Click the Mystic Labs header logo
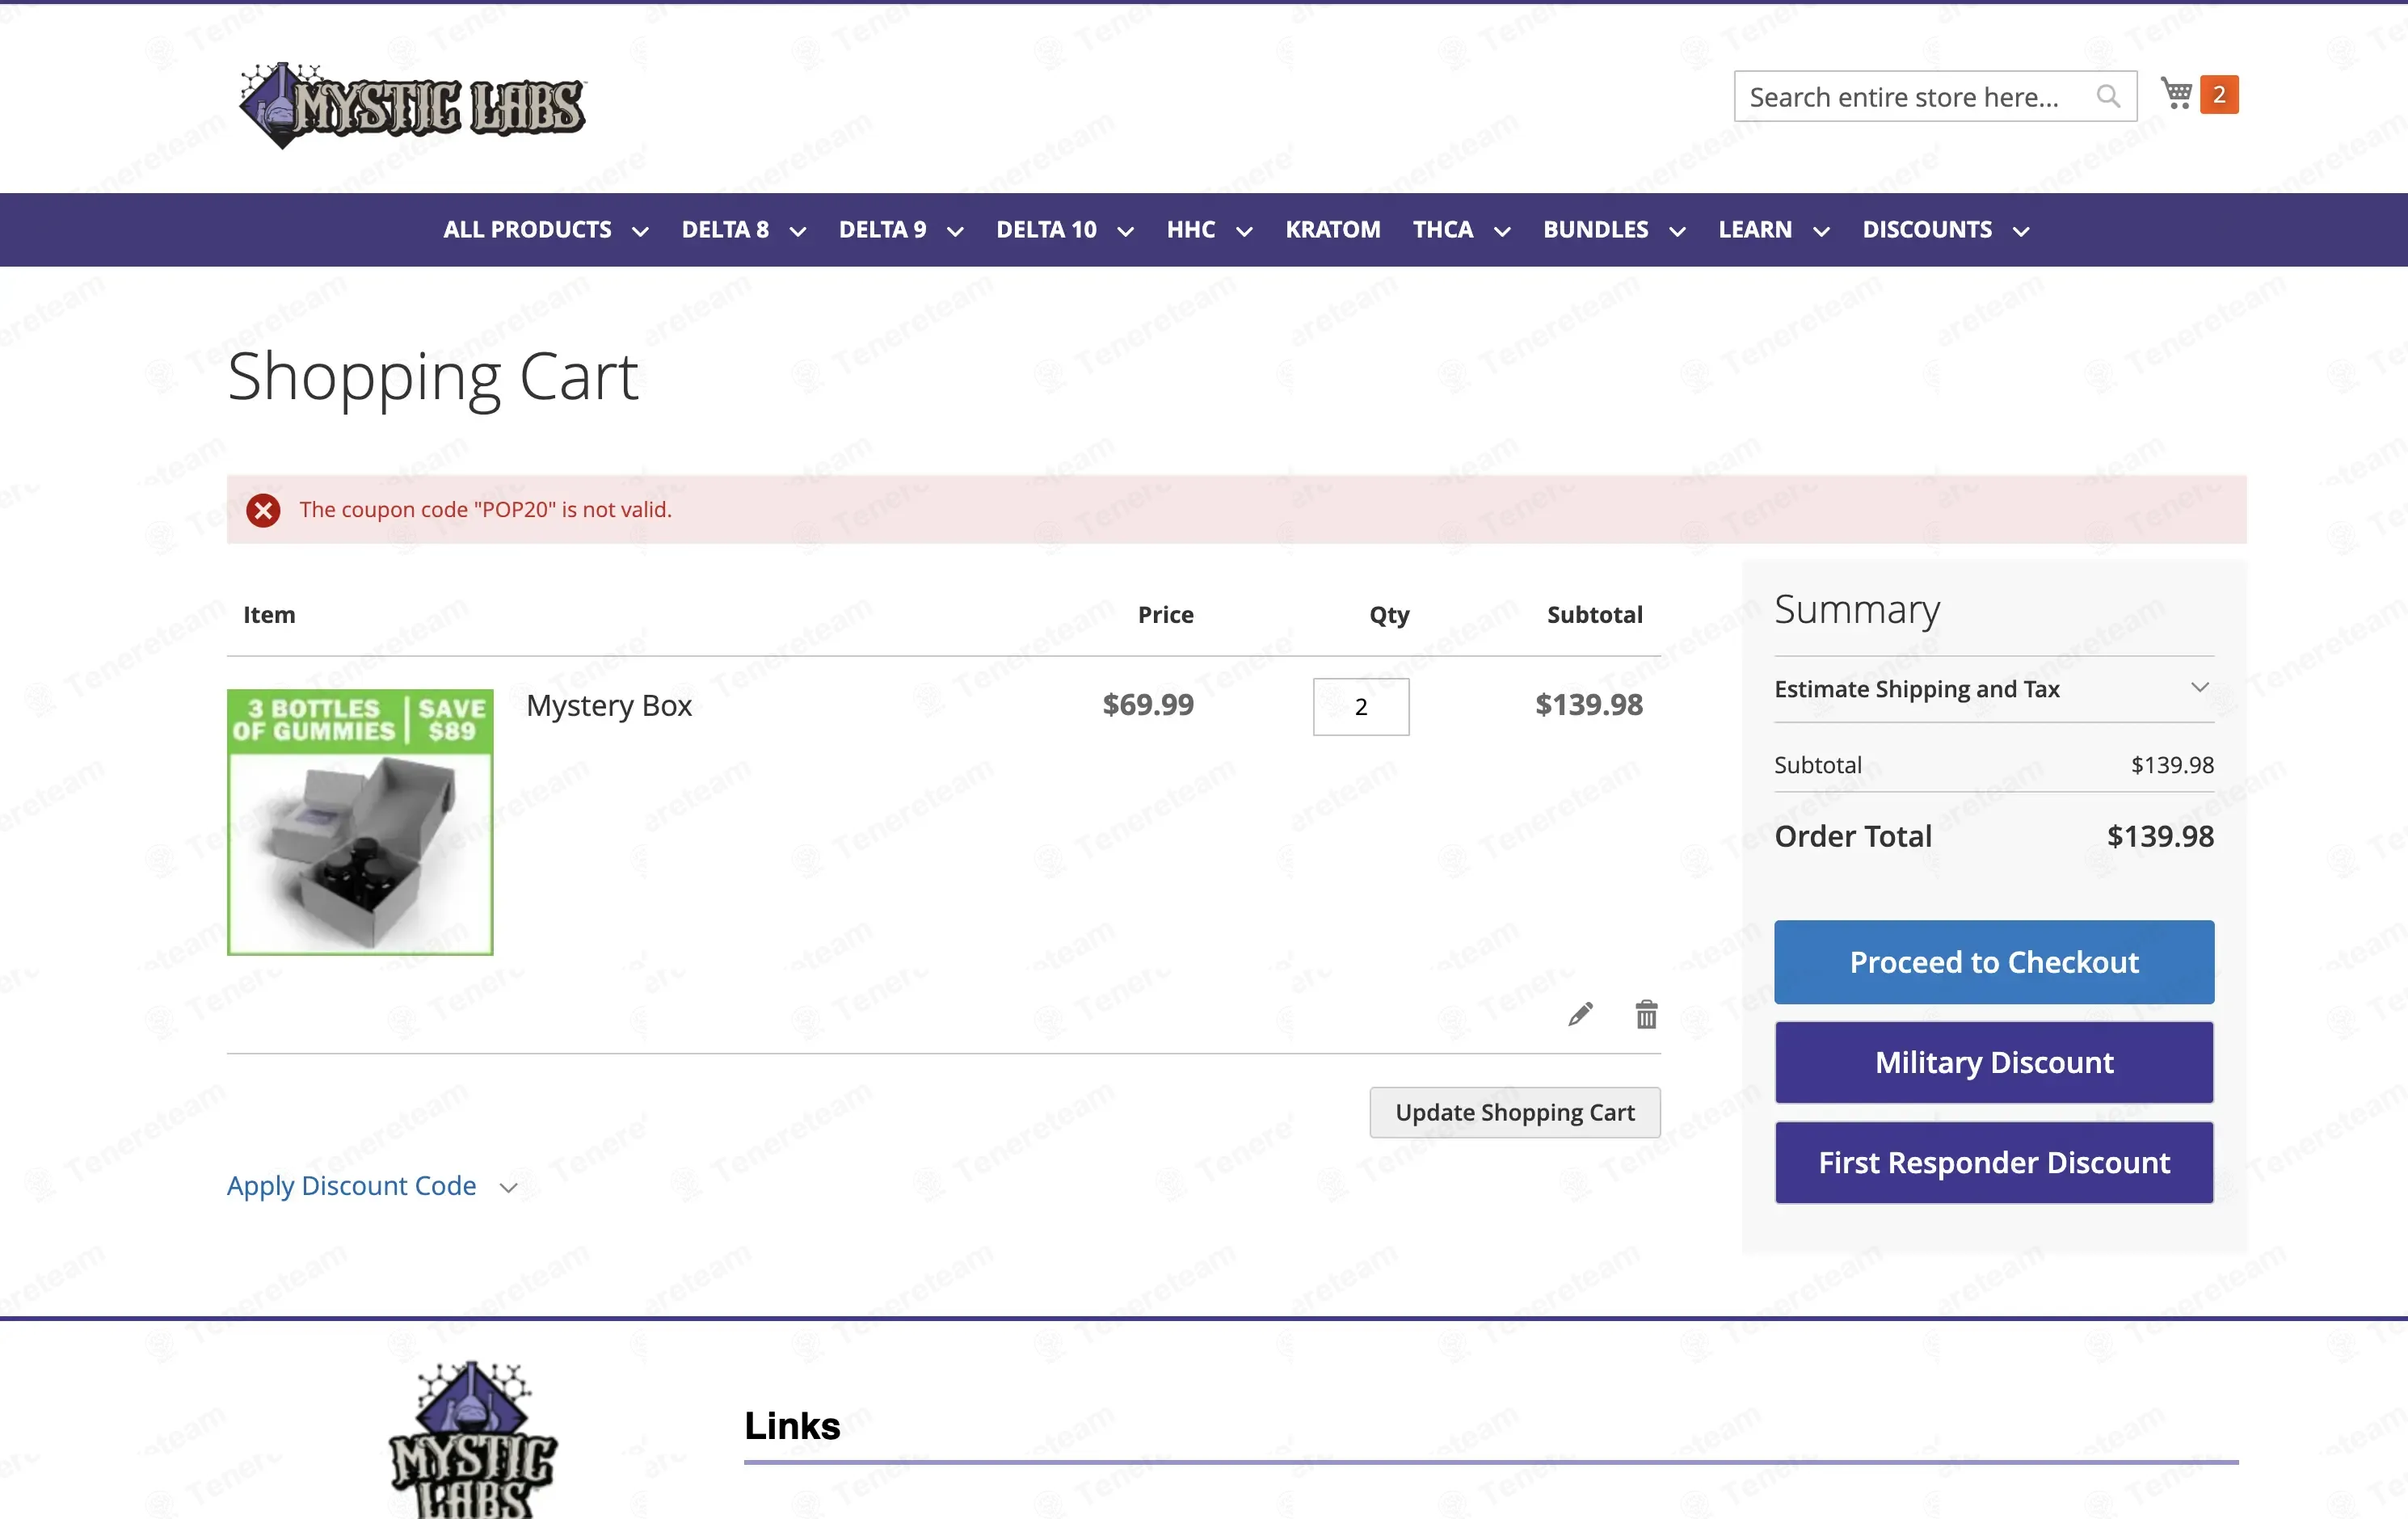Image resolution: width=2408 pixels, height=1519 pixels. (x=412, y=106)
